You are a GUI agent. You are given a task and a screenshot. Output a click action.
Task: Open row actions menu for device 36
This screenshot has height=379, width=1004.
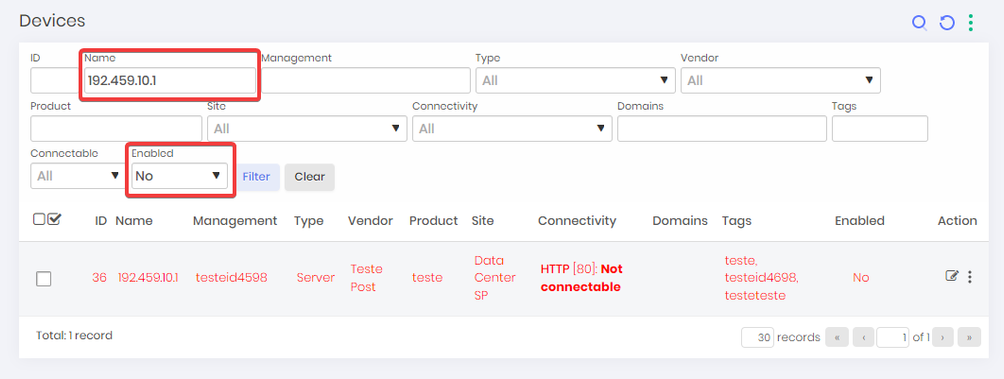click(969, 277)
